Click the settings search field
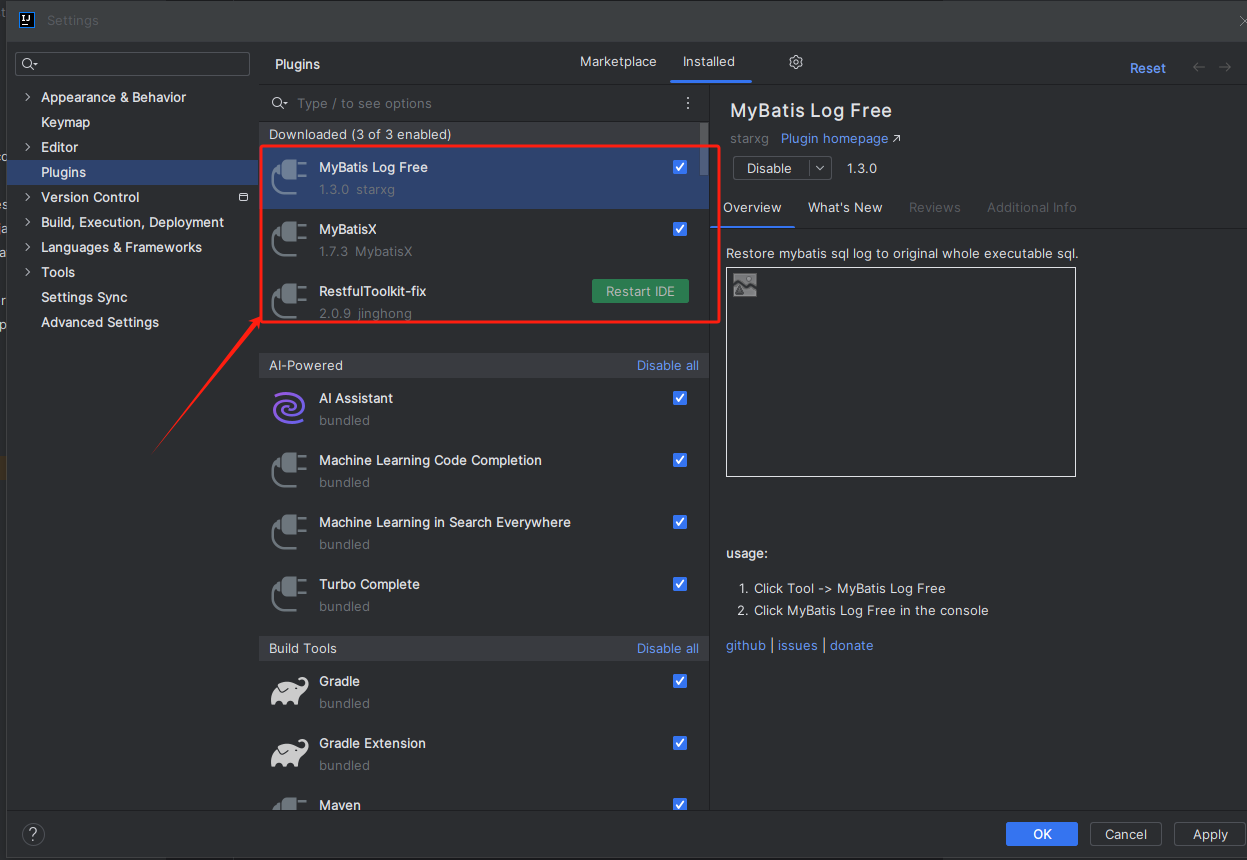This screenshot has width=1247, height=860. click(132, 64)
